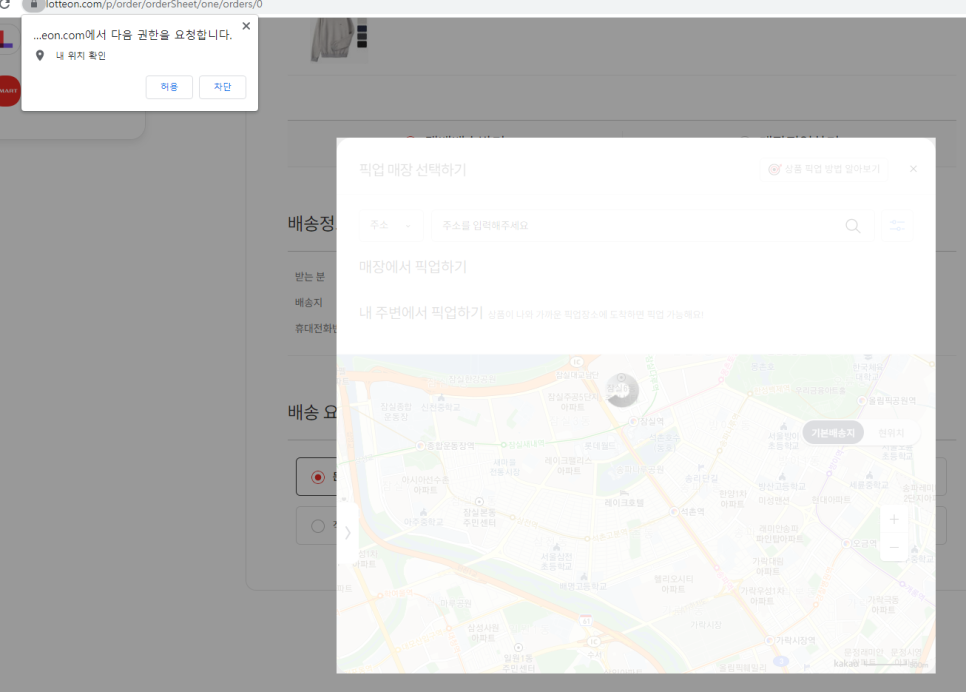
Task: Click 롯데월드 label on map
Action: point(600,446)
